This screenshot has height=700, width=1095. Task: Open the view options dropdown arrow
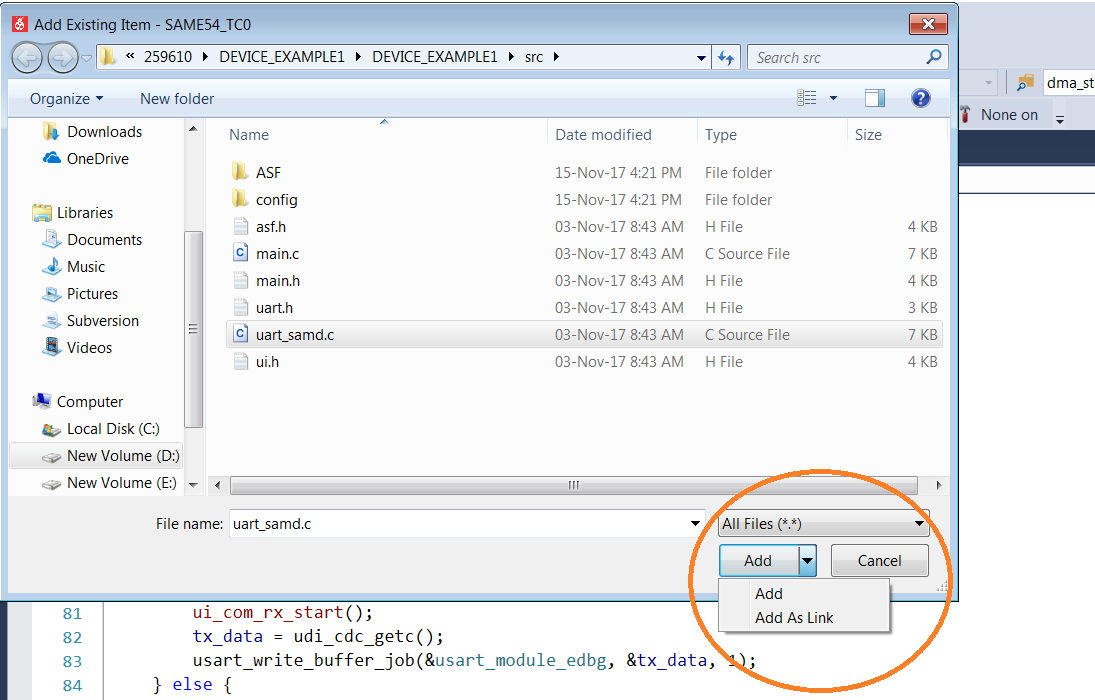(x=833, y=98)
